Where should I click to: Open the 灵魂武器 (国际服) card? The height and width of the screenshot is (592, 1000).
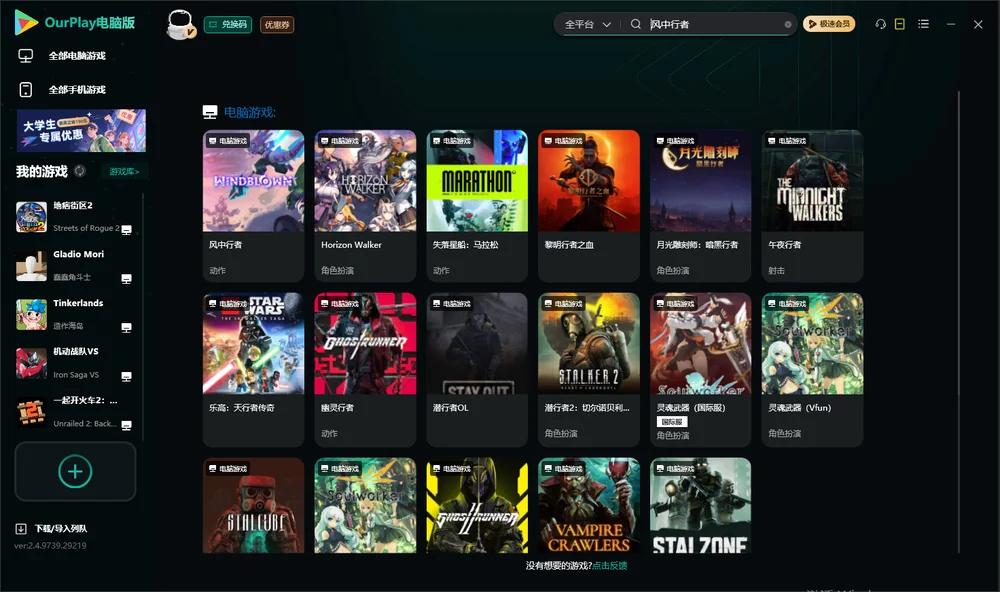(701, 369)
